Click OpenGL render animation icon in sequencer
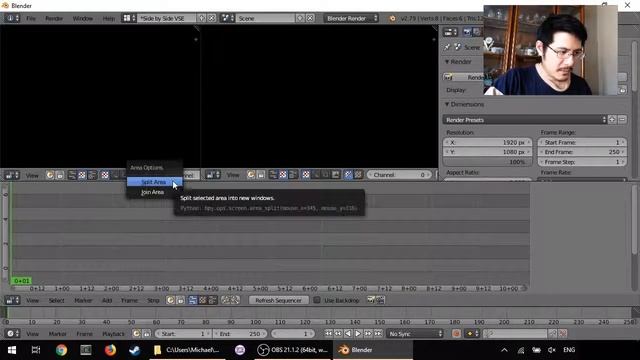The width and height of the screenshot is (640, 360). (x=380, y=300)
